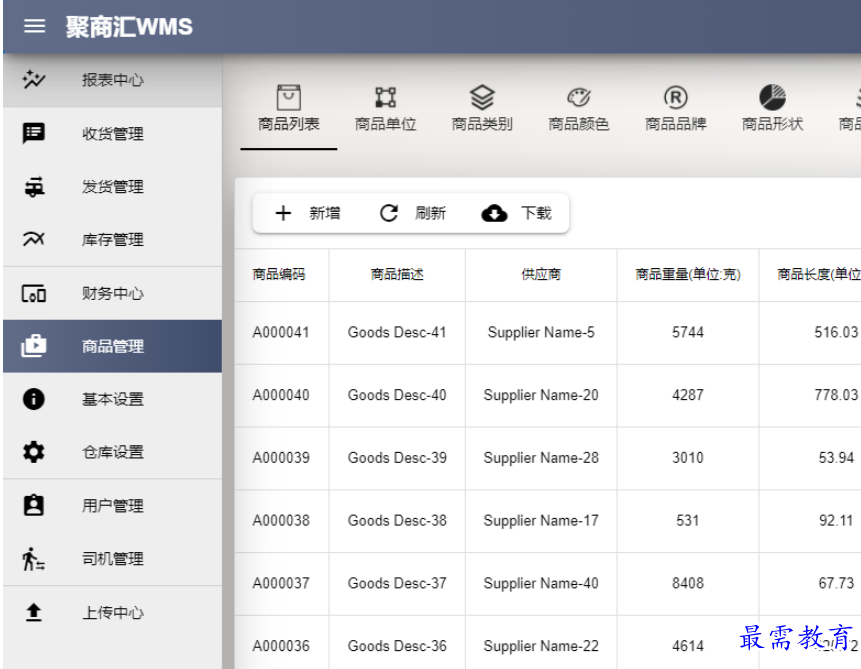The width and height of the screenshot is (861, 669).
Task: Switch to the 商品类别 tab
Action: [x=482, y=110]
